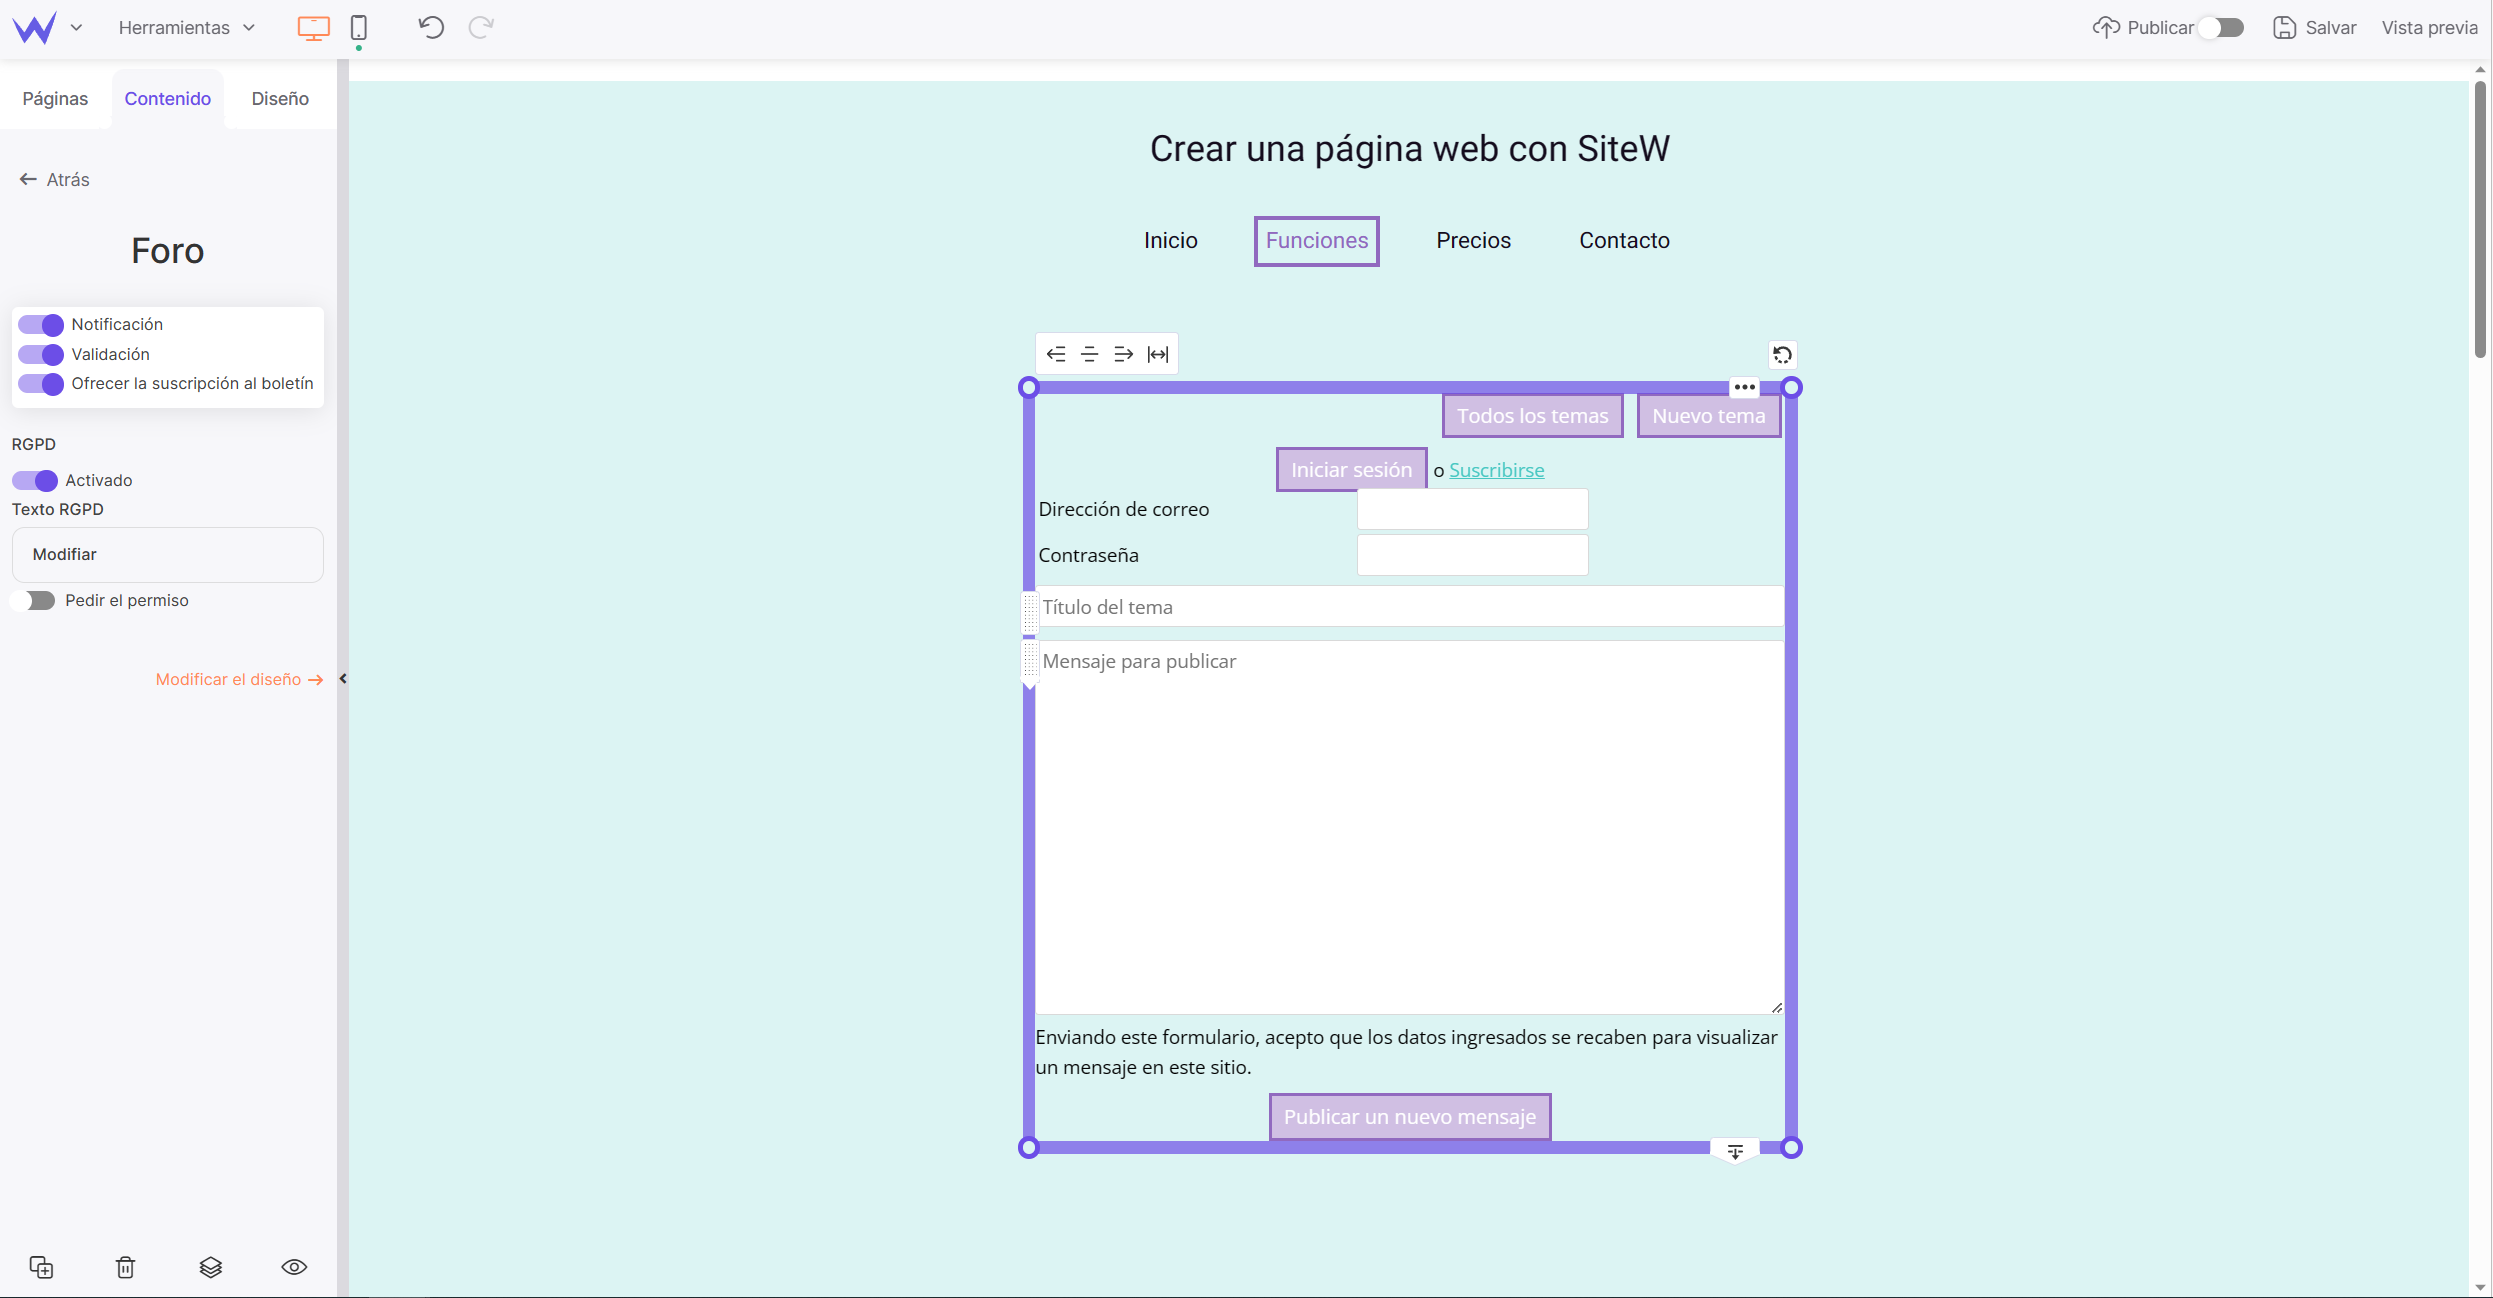The image size is (2493, 1298).
Task: Enable Pedir el permiso switch
Action: [x=33, y=600]
